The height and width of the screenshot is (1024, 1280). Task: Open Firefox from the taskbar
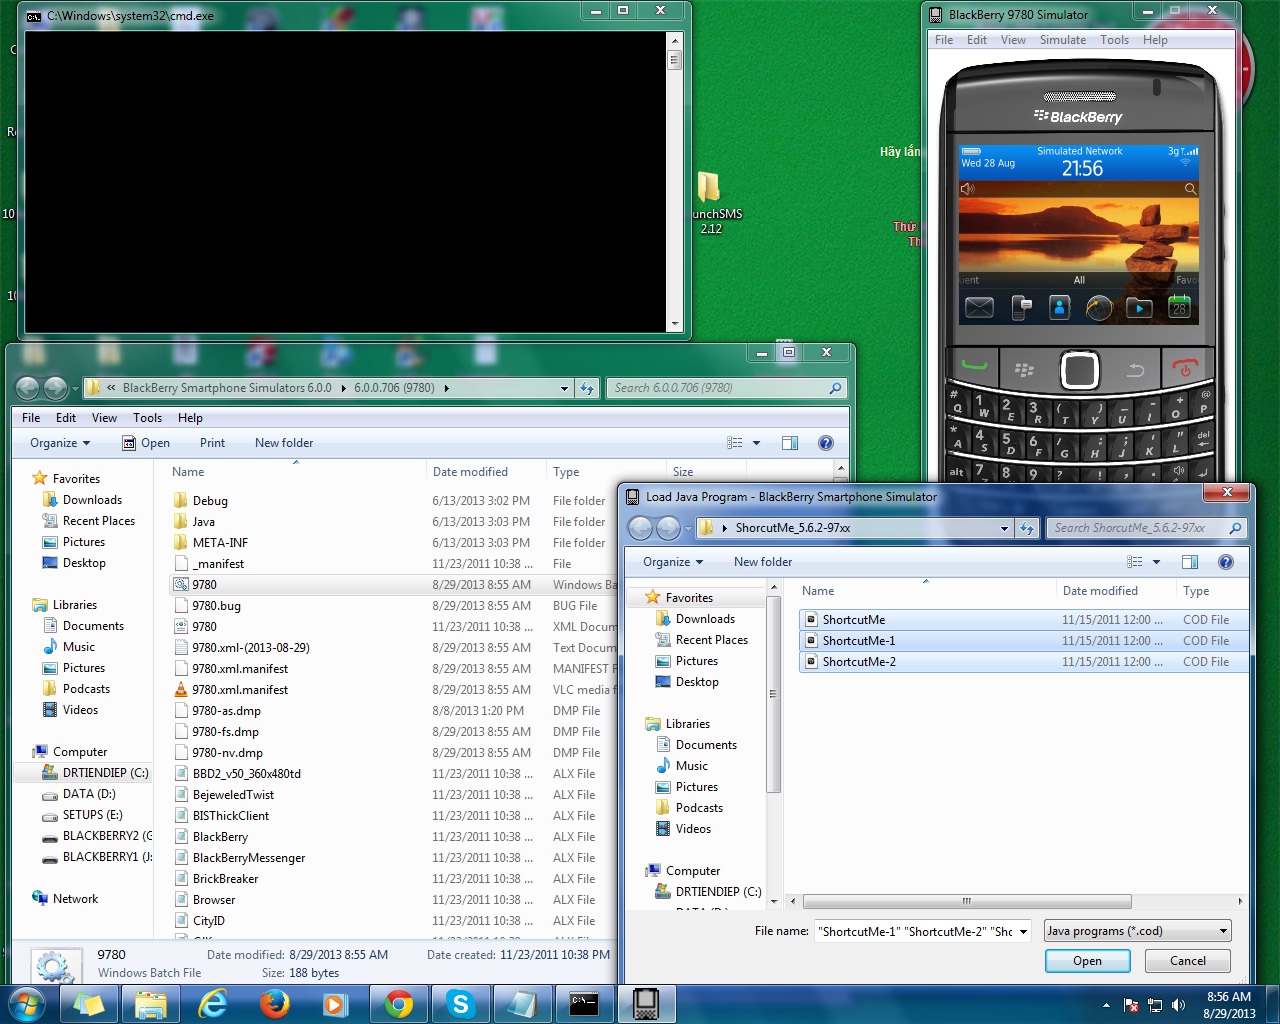(275, 1003)
